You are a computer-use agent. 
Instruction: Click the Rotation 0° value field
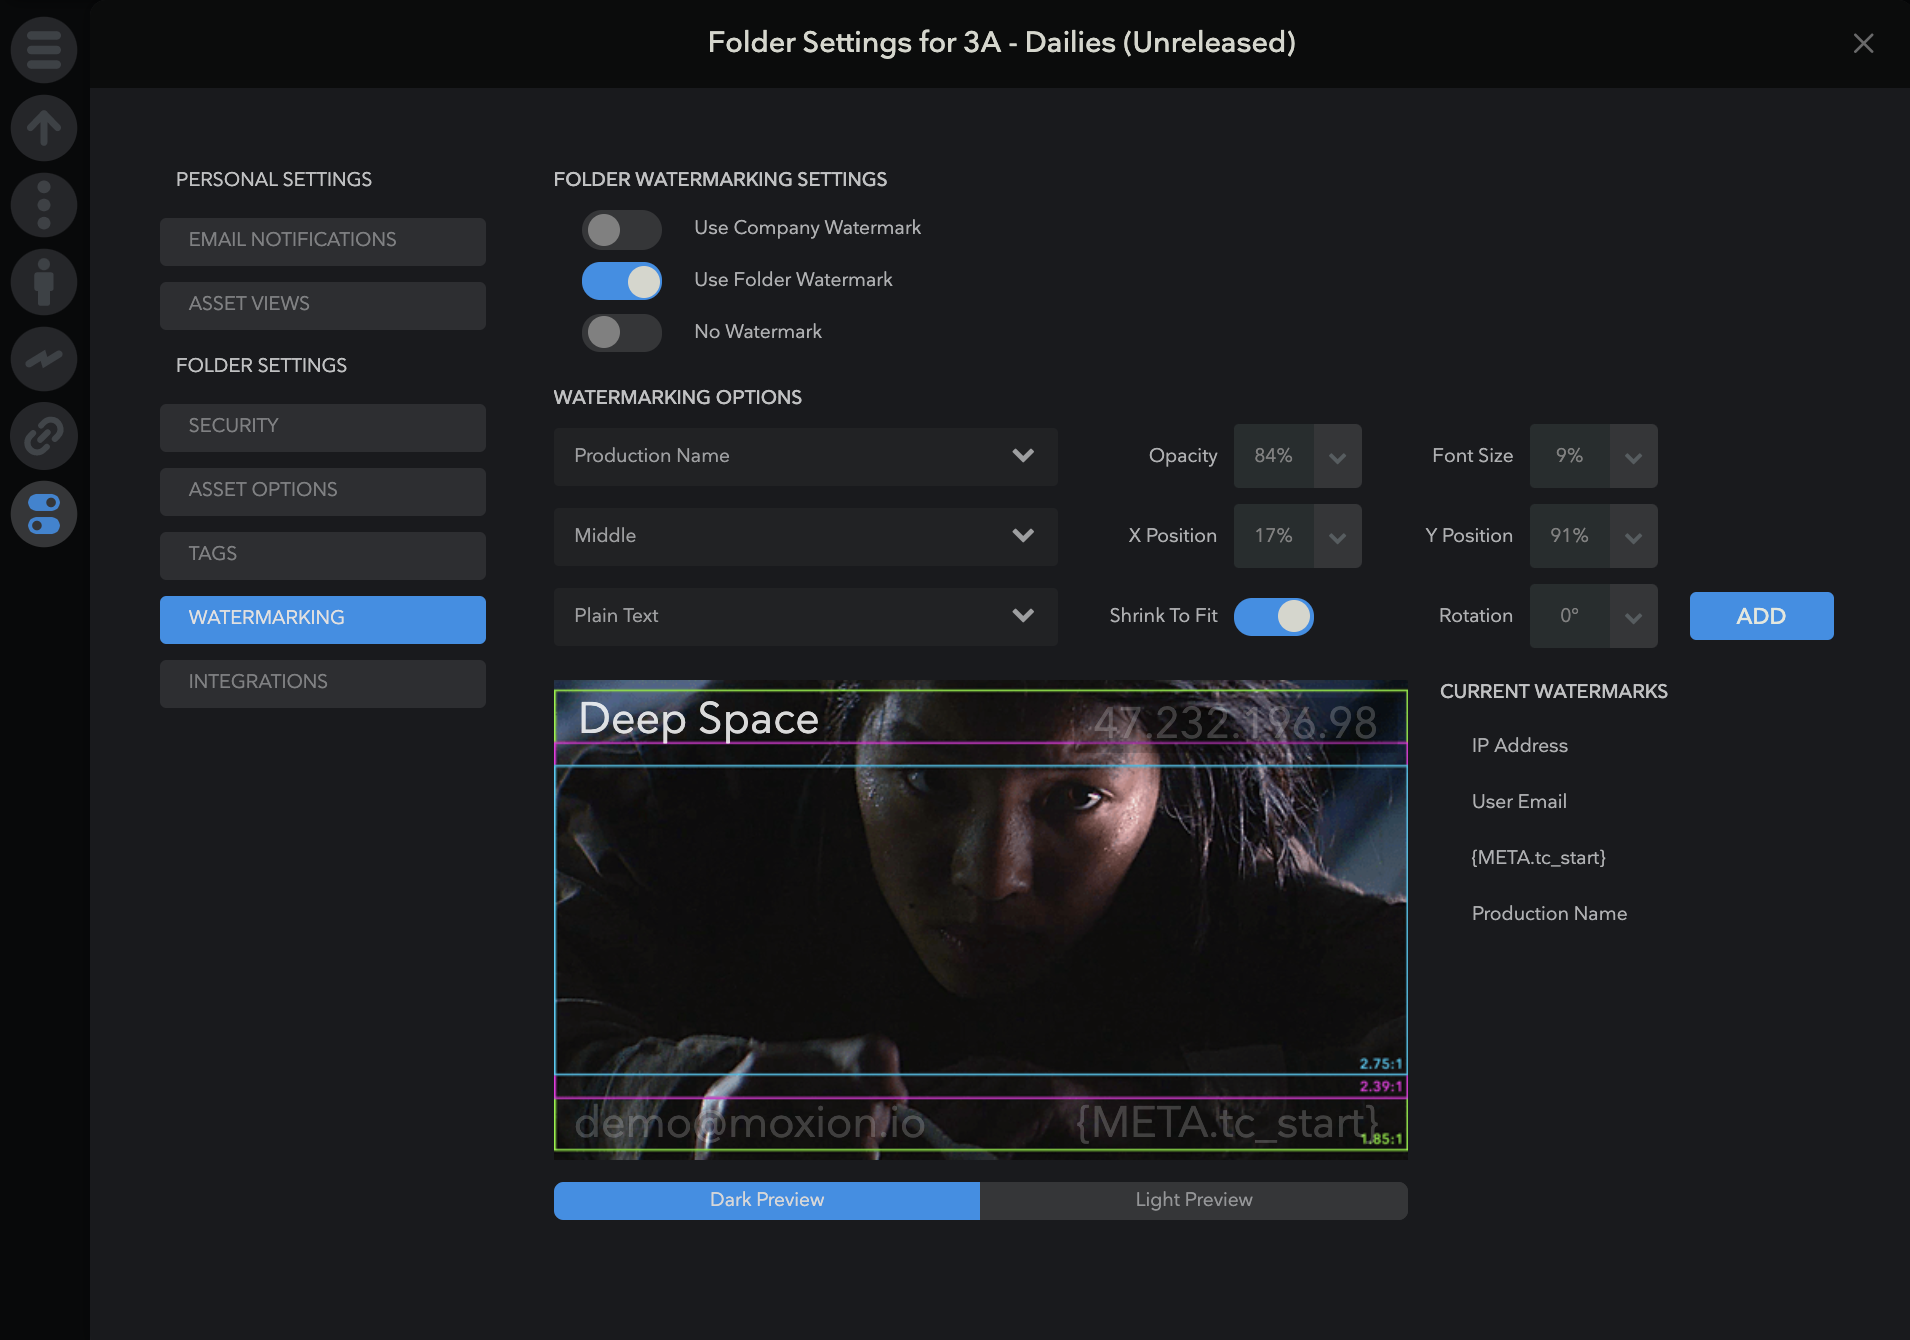(x=1570, y=617)
